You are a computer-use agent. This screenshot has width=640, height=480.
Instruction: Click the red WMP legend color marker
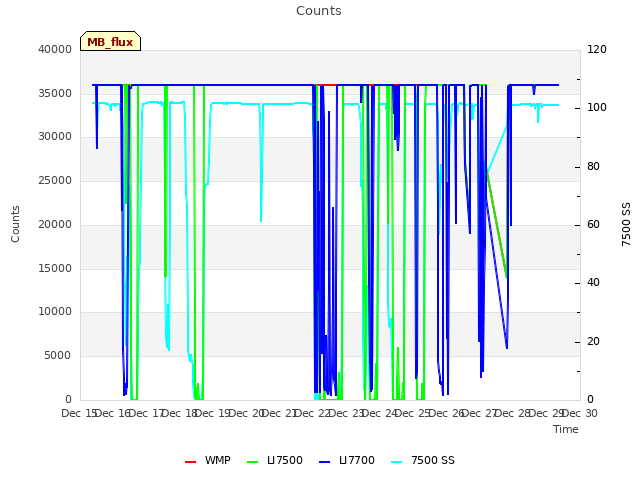click(190, 462)
